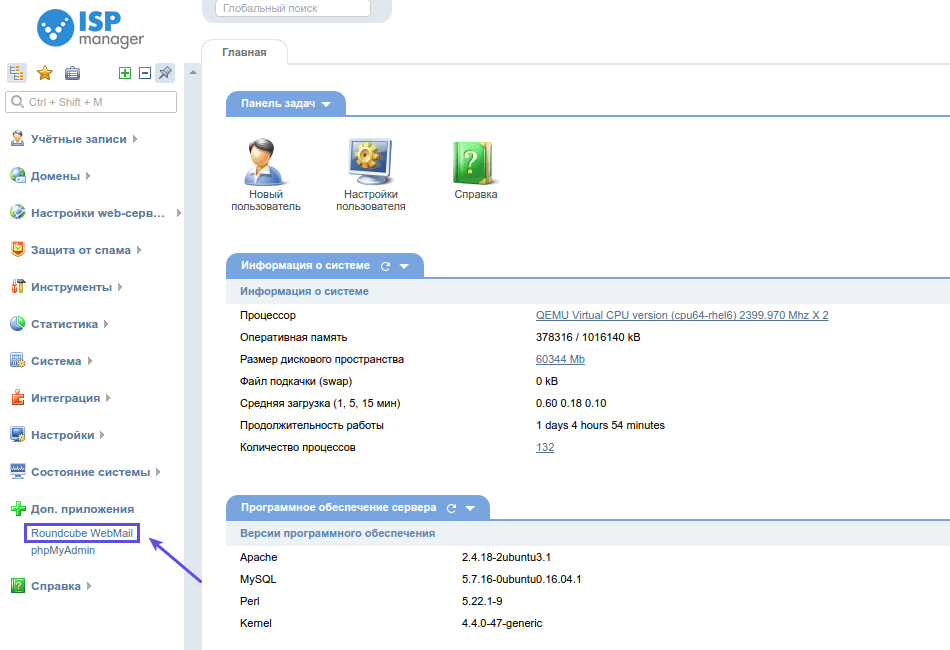
Task: Open the 60344 Mb disk space link
Action: pos(560,359)
